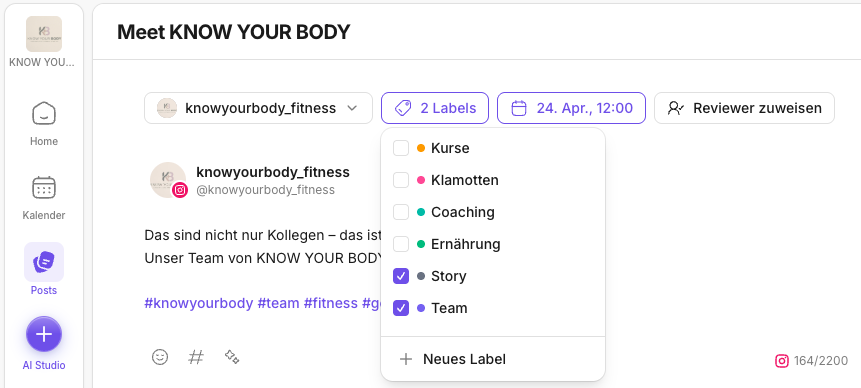The image size is (861, 388).
Task: Click the AI Studio plus button
Action: click(44, 334)
